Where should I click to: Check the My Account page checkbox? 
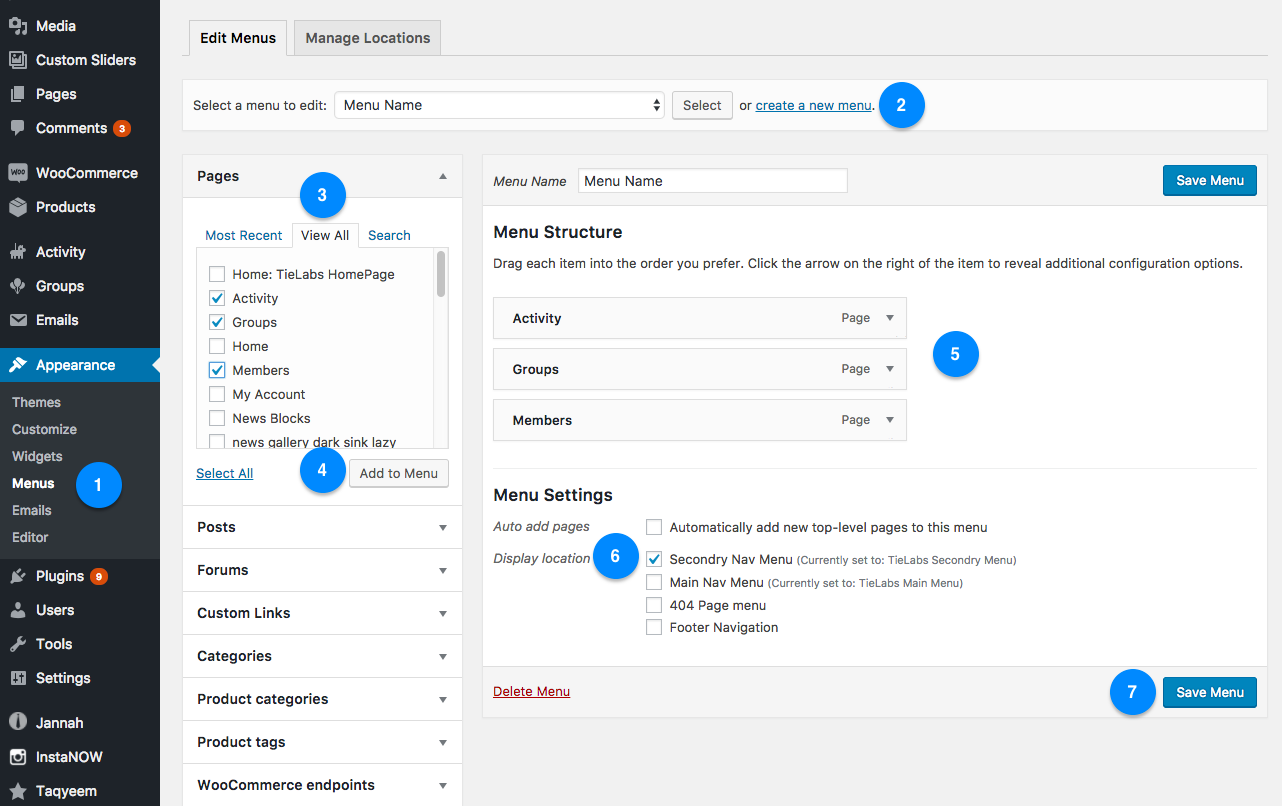(216, 394)
